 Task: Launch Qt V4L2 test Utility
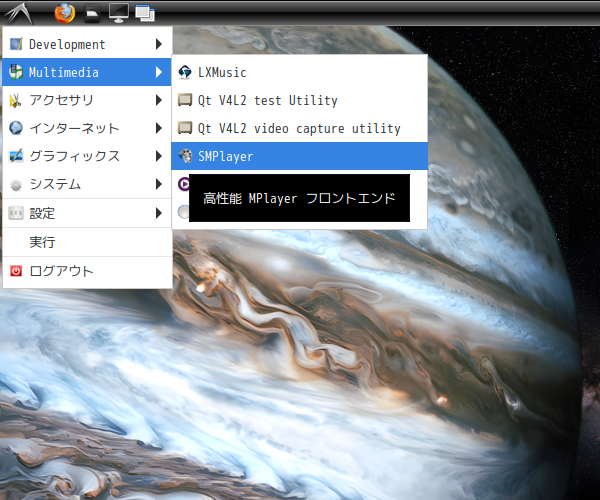[x=300, y=100]
